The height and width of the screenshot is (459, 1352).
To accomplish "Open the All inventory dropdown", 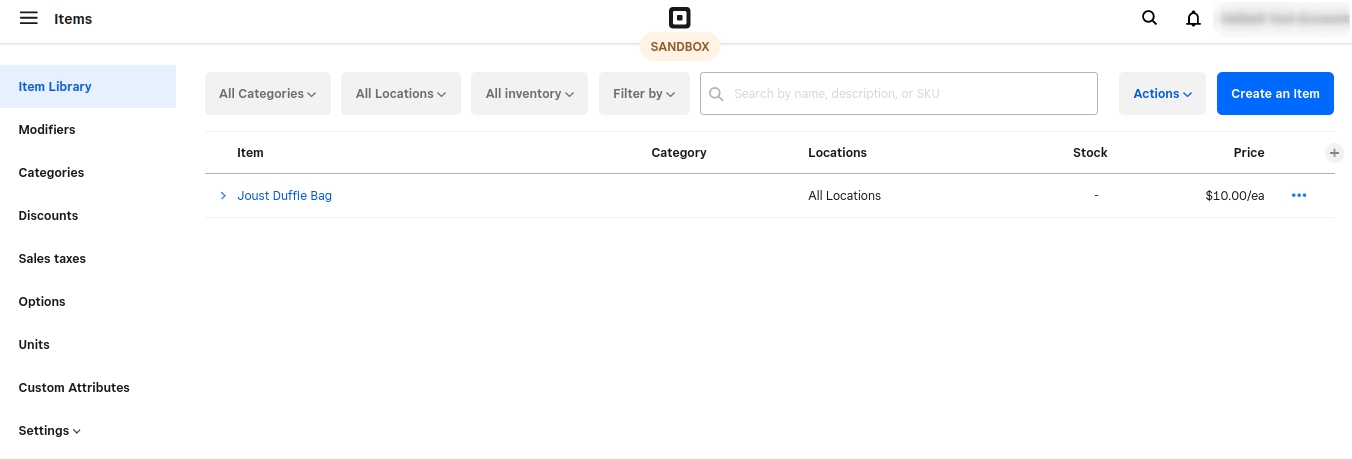I will point(529,94).
